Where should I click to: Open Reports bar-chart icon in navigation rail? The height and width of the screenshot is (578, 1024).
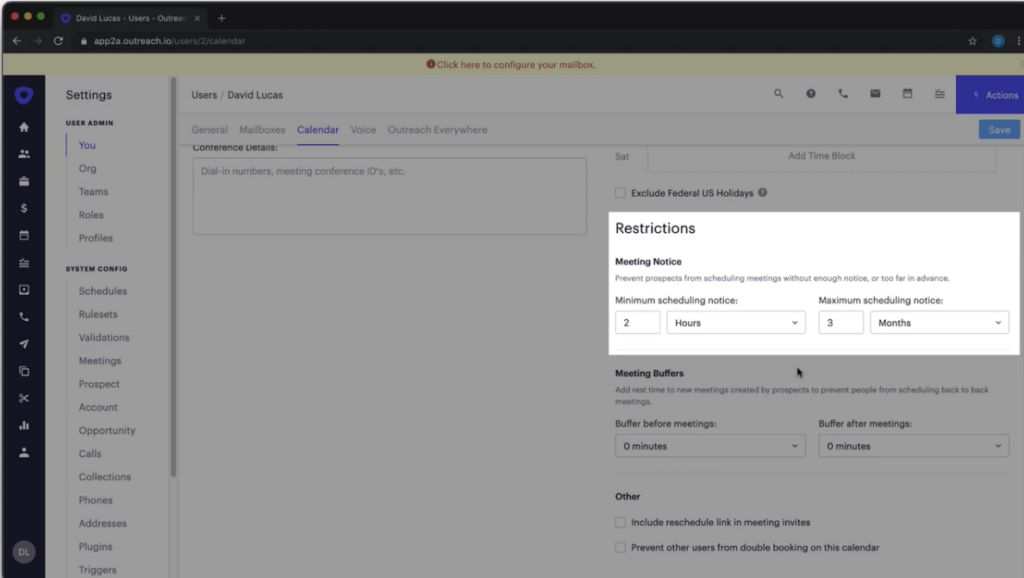(x=24, y=425)
